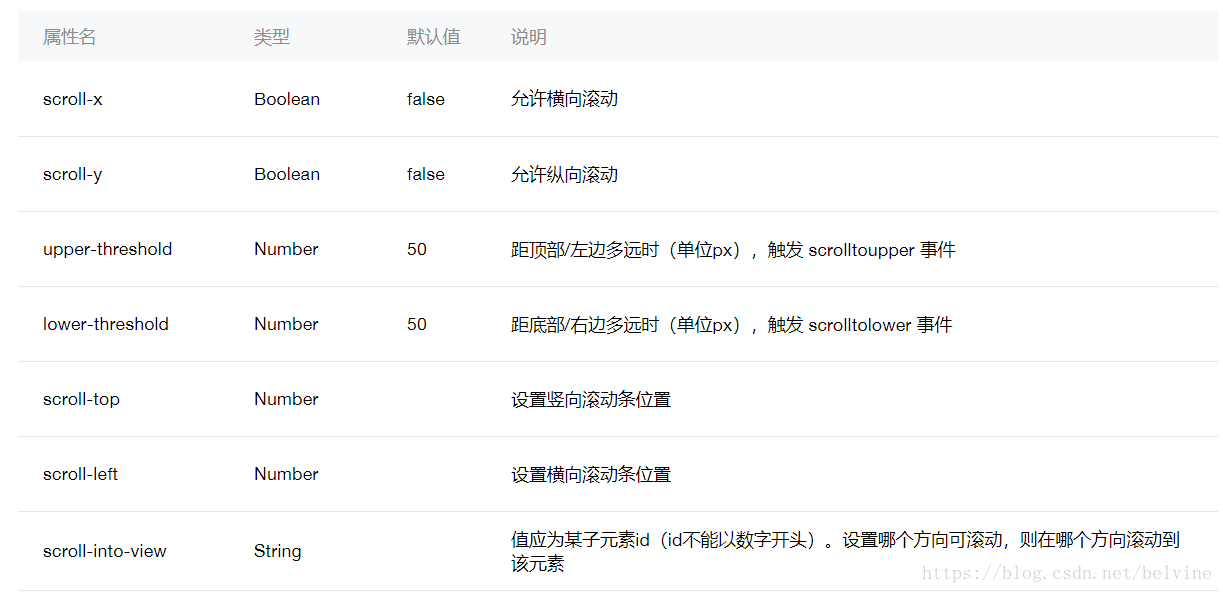Click Boolean type in scroll-x row
This screenshot has height=593, width=1223.
point(287,99)
